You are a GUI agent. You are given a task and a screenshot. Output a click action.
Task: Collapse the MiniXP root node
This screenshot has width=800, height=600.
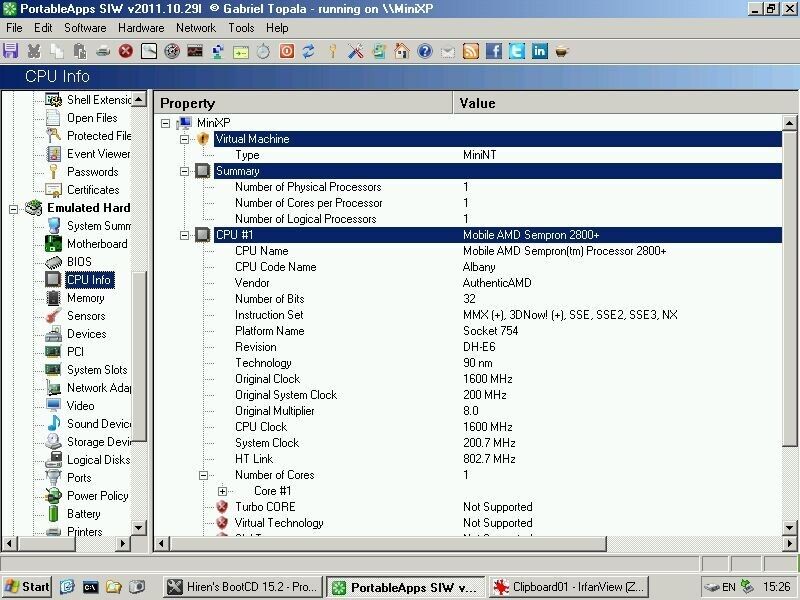tap(165, 123)
